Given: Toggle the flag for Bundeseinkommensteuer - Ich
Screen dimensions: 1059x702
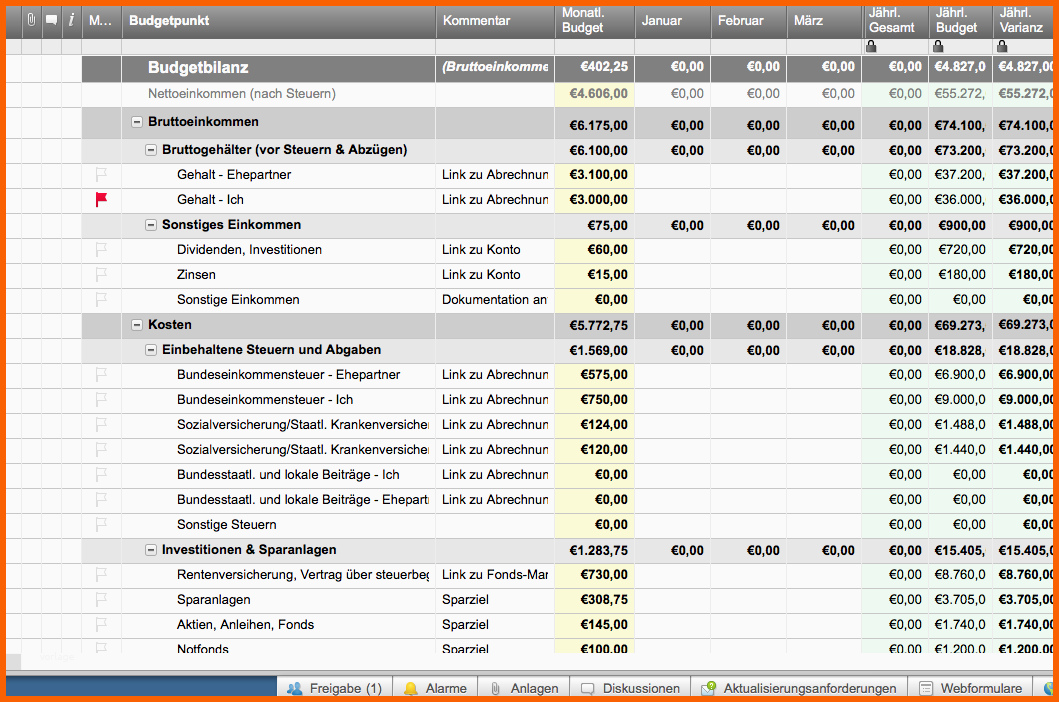Looking at the screenshot, I should click(101, 400).
